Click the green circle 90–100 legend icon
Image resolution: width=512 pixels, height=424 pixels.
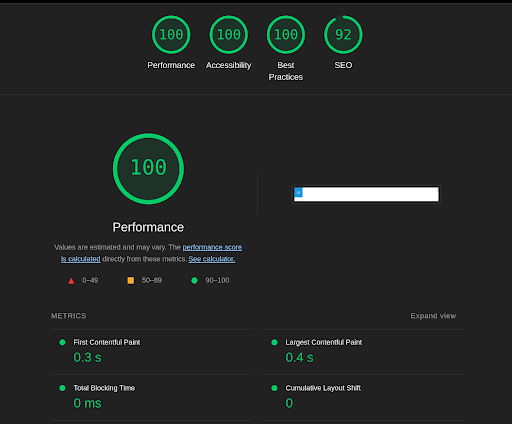pyautogui.click(x=194, y=280)
